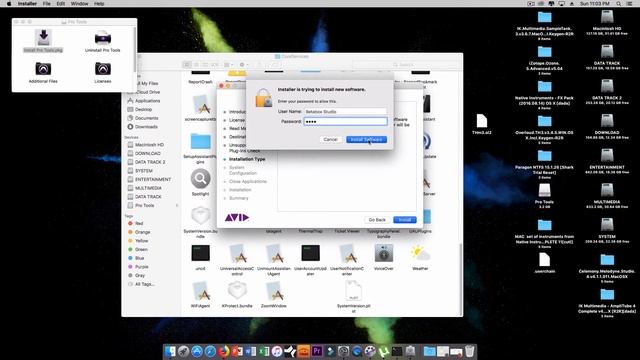Select the Weather icon in Finder
The width and height of the screenshot is (640, 360).
420,253
